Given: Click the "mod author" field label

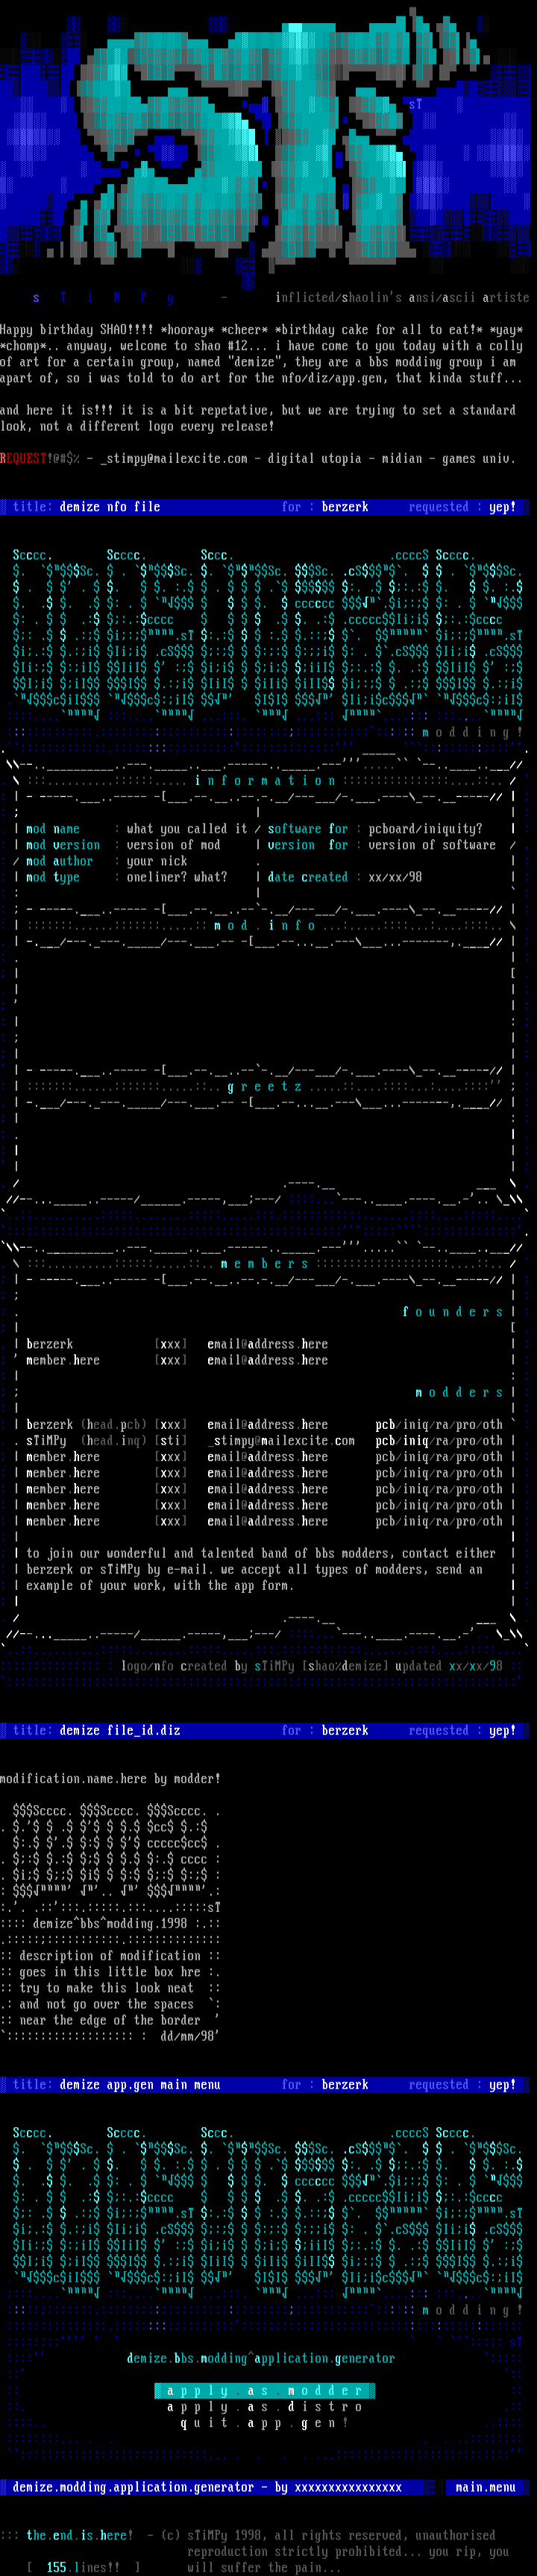Looking at the screenshot, I should click(58, 860).
